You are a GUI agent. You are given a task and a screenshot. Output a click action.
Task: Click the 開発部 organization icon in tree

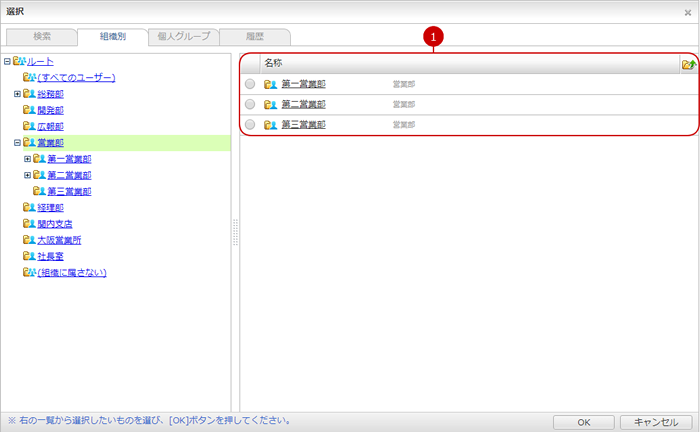tap(29, 110)
